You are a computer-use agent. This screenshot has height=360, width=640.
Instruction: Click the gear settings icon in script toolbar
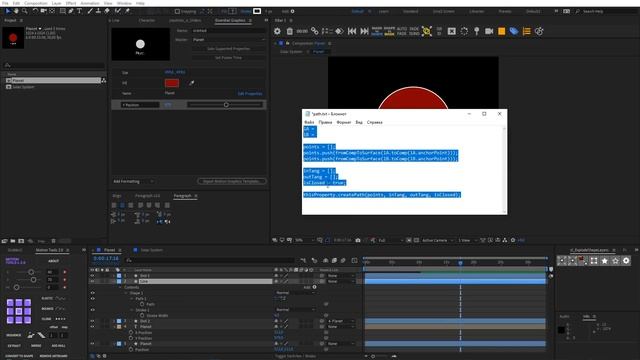tap(277, 31)
